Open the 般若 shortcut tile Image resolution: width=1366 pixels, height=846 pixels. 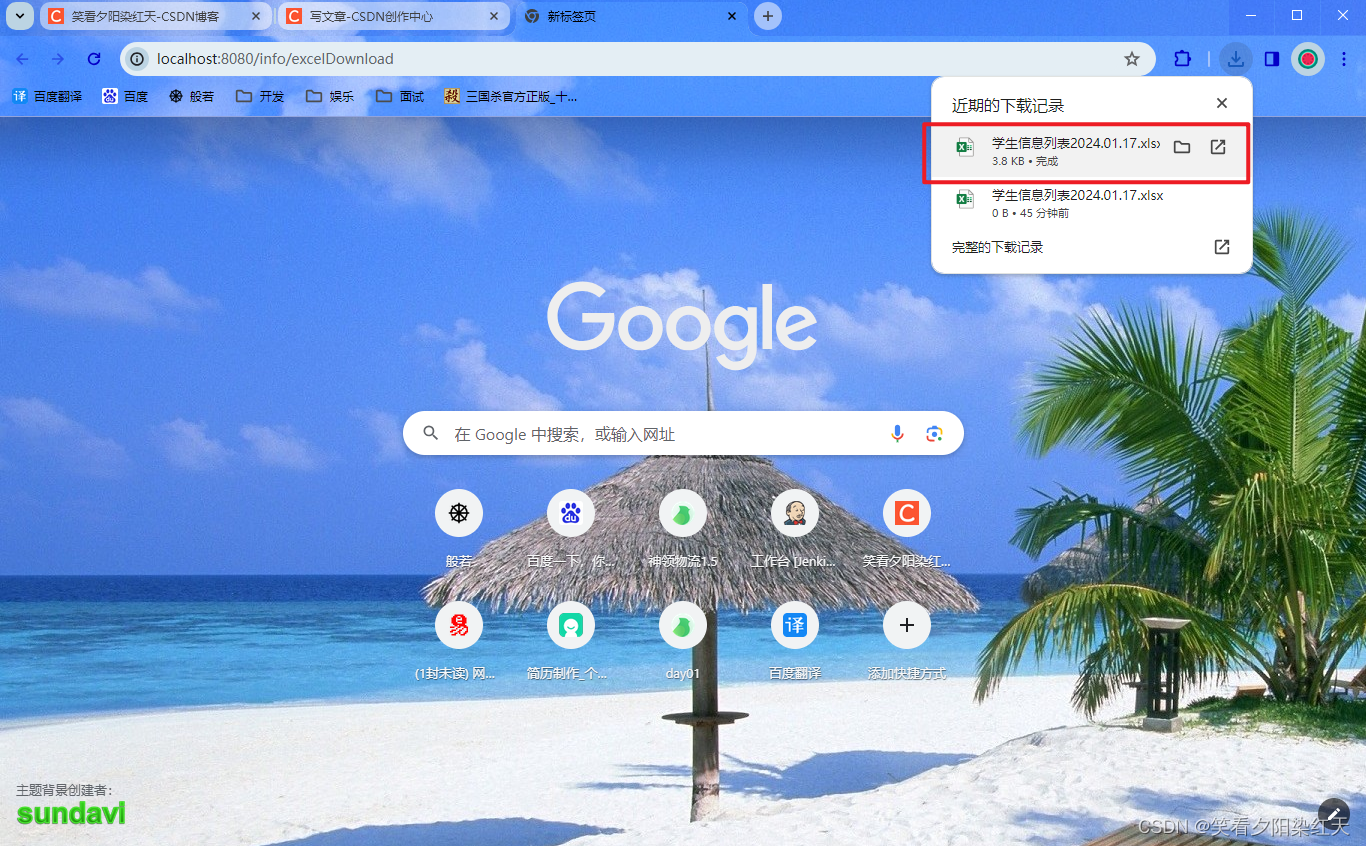459,530
